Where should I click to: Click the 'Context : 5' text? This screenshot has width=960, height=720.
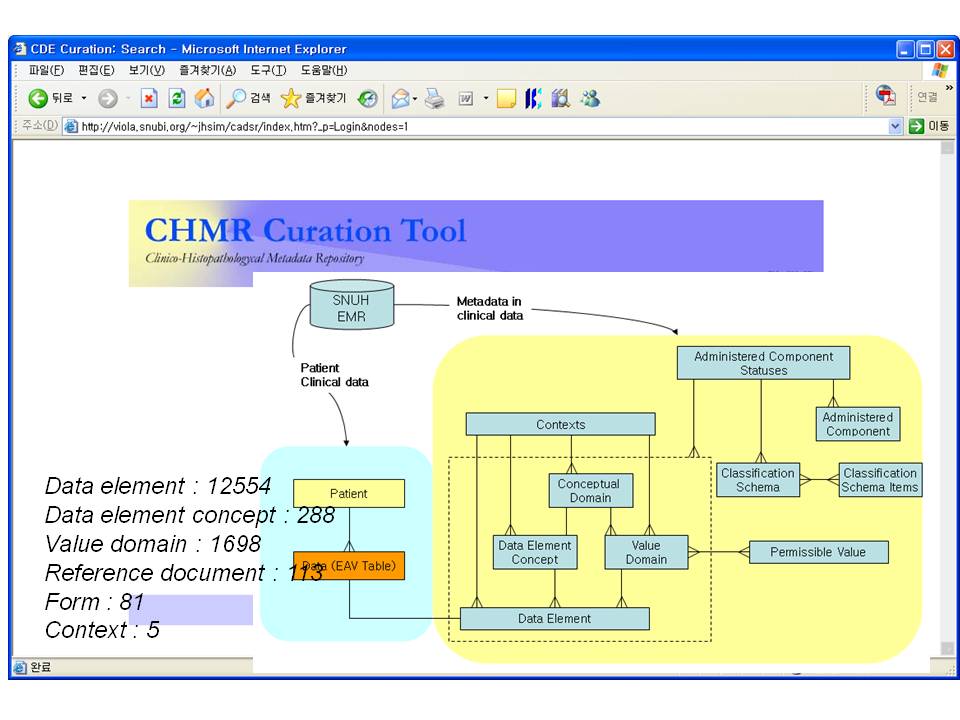[x=102, y=629]
